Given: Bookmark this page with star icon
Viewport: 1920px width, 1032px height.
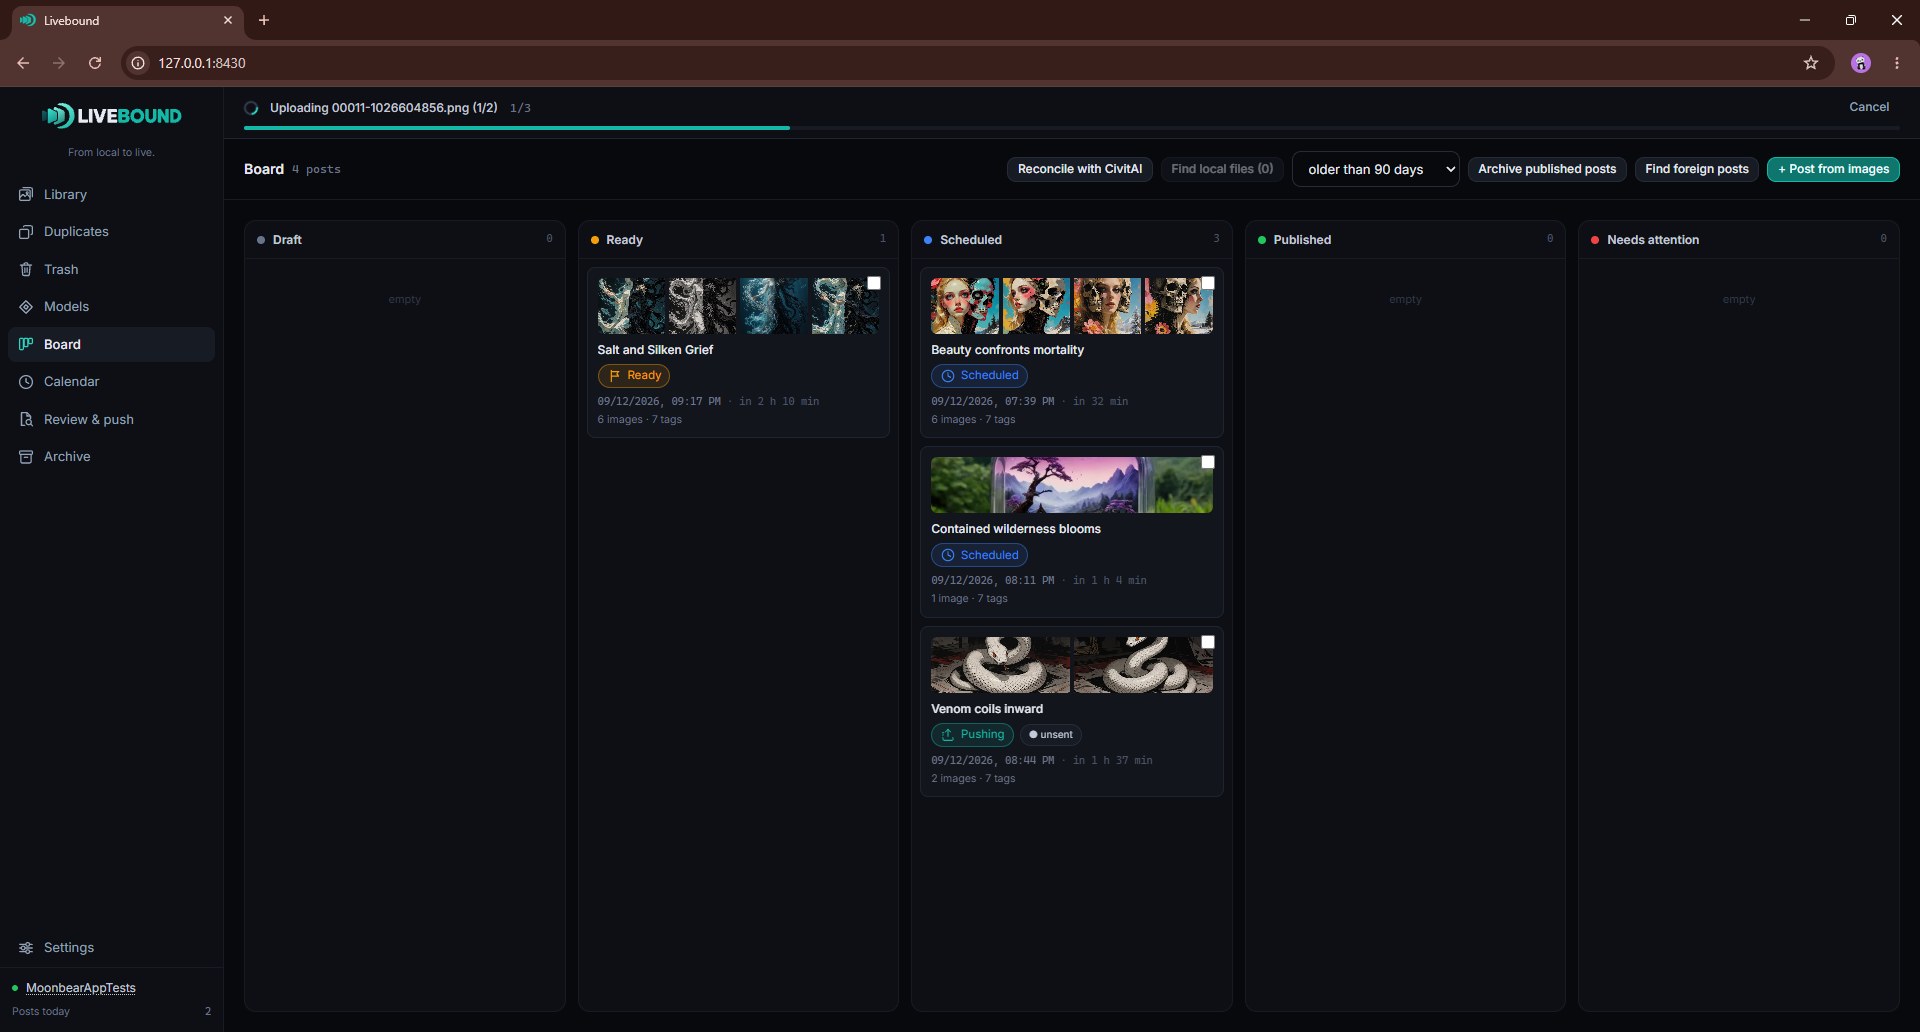Looking at the screenshot, I should (1811, 63).
